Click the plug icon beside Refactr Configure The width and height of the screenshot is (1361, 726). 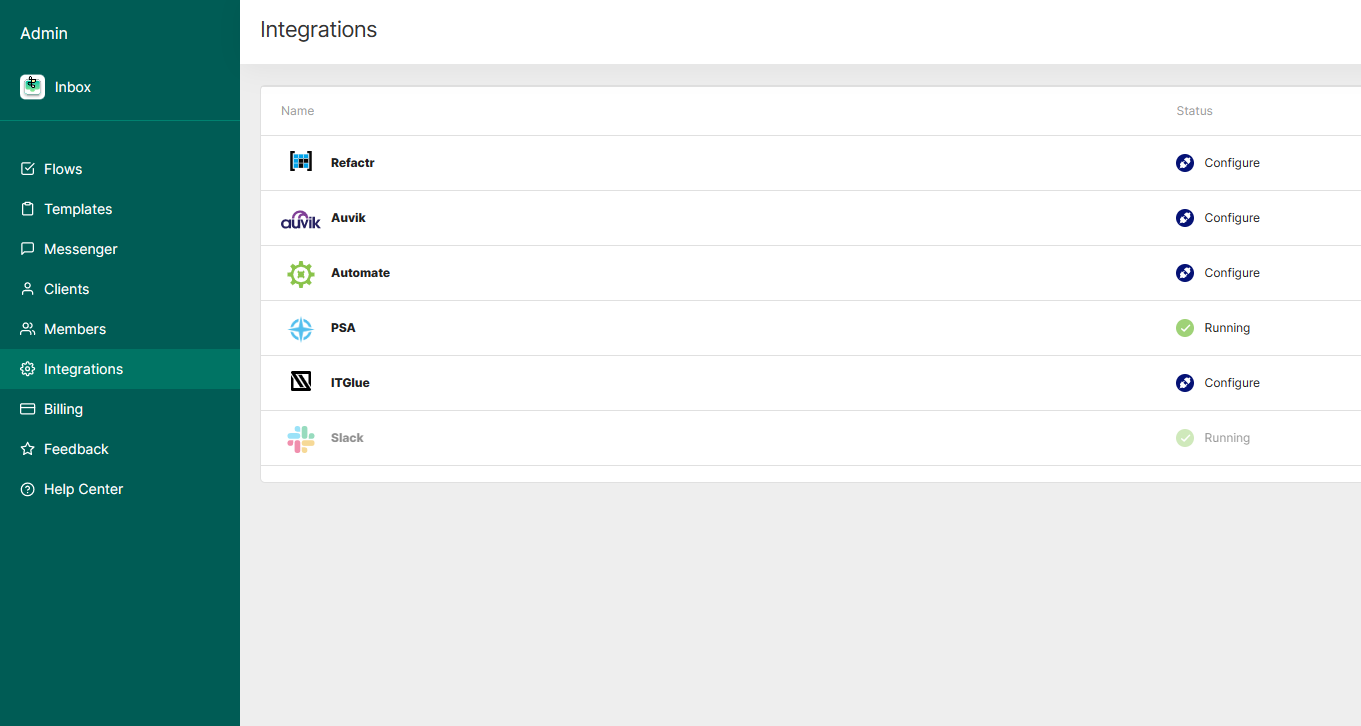(1185, 163)
